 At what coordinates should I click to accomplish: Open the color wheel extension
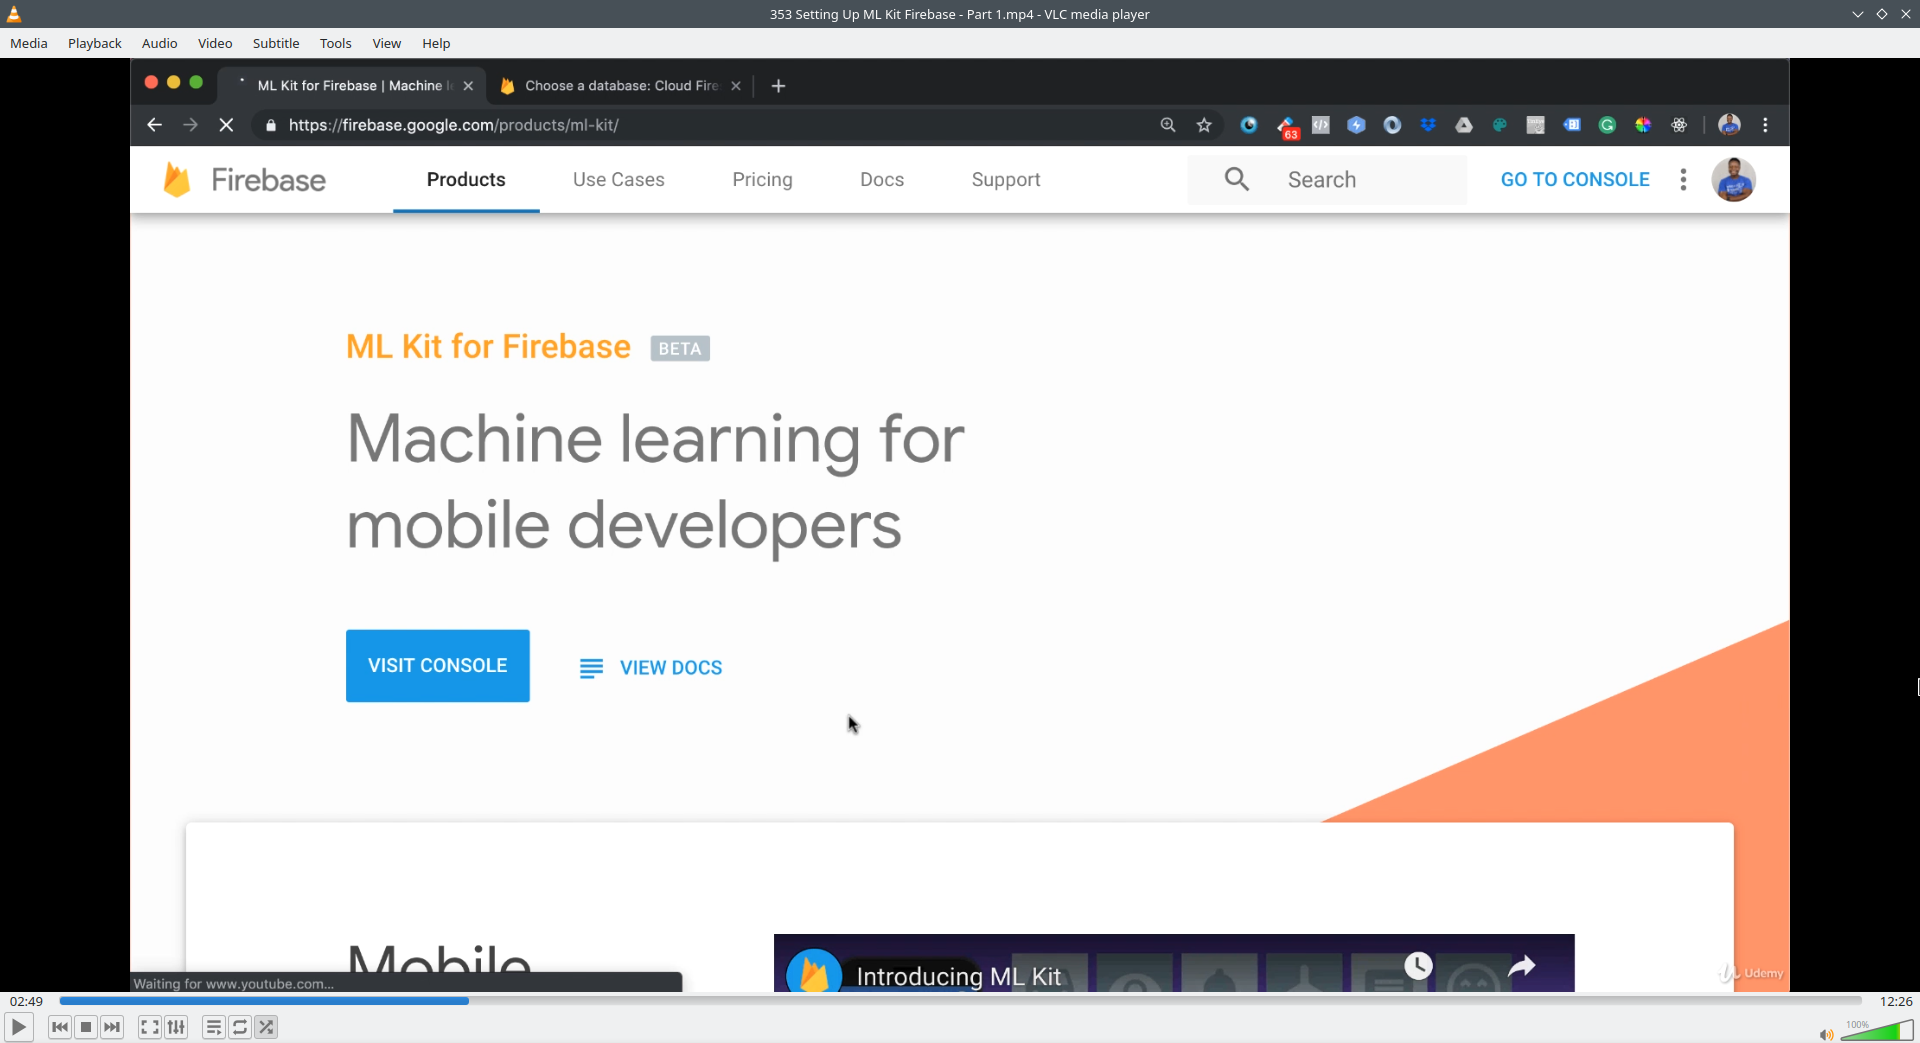click(x=1643, y=125)
